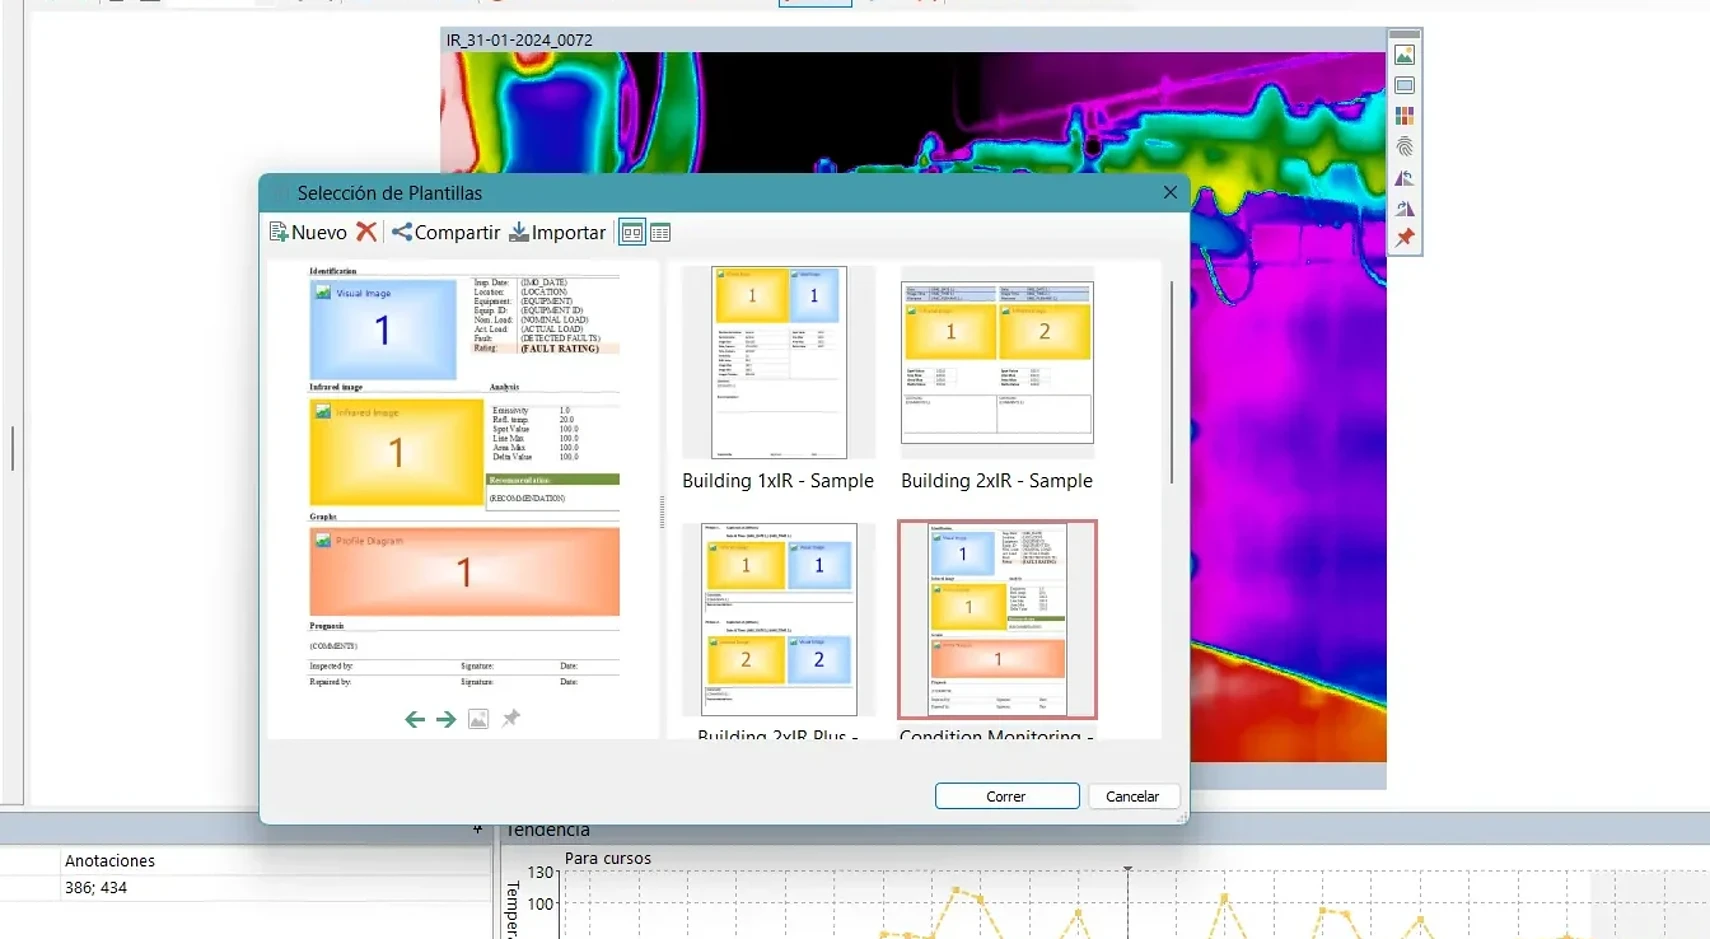The image size is (1710, 939).
Task: Click the rectangle frame icon in the side toolbar
Action: coord(1404,86)
